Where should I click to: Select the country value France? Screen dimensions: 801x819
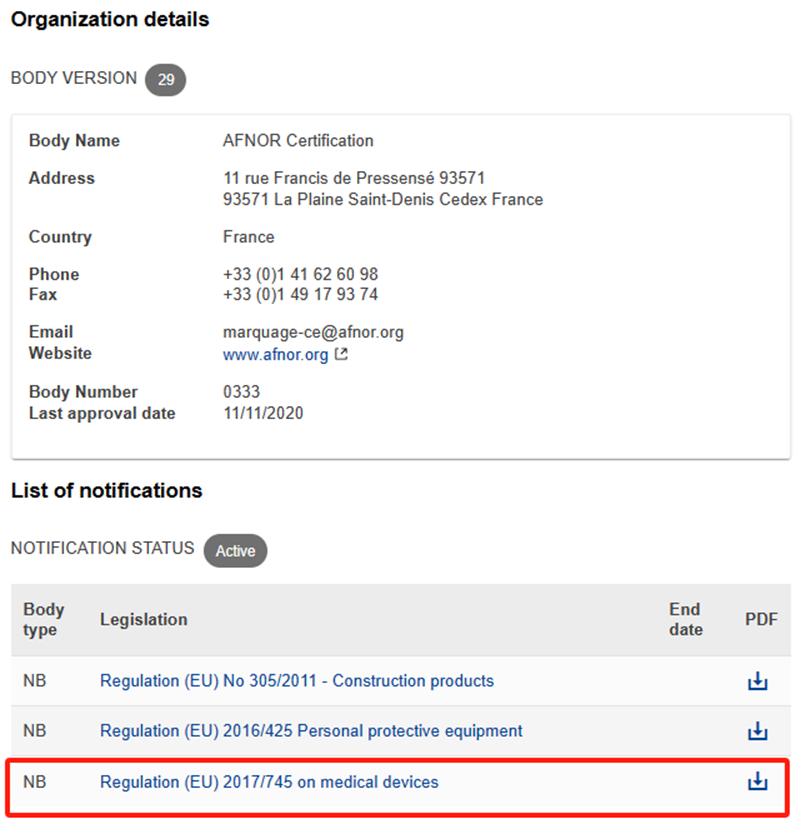pos(249,237)
